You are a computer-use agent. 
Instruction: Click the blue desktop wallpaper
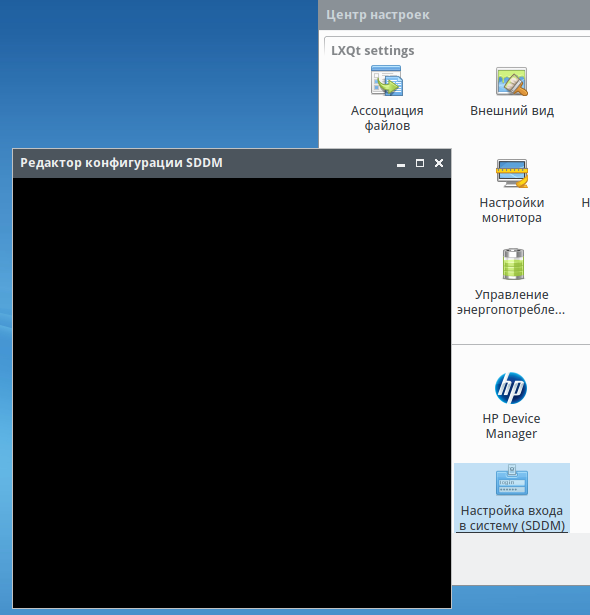pyautogui.click(x=157, y=75)
